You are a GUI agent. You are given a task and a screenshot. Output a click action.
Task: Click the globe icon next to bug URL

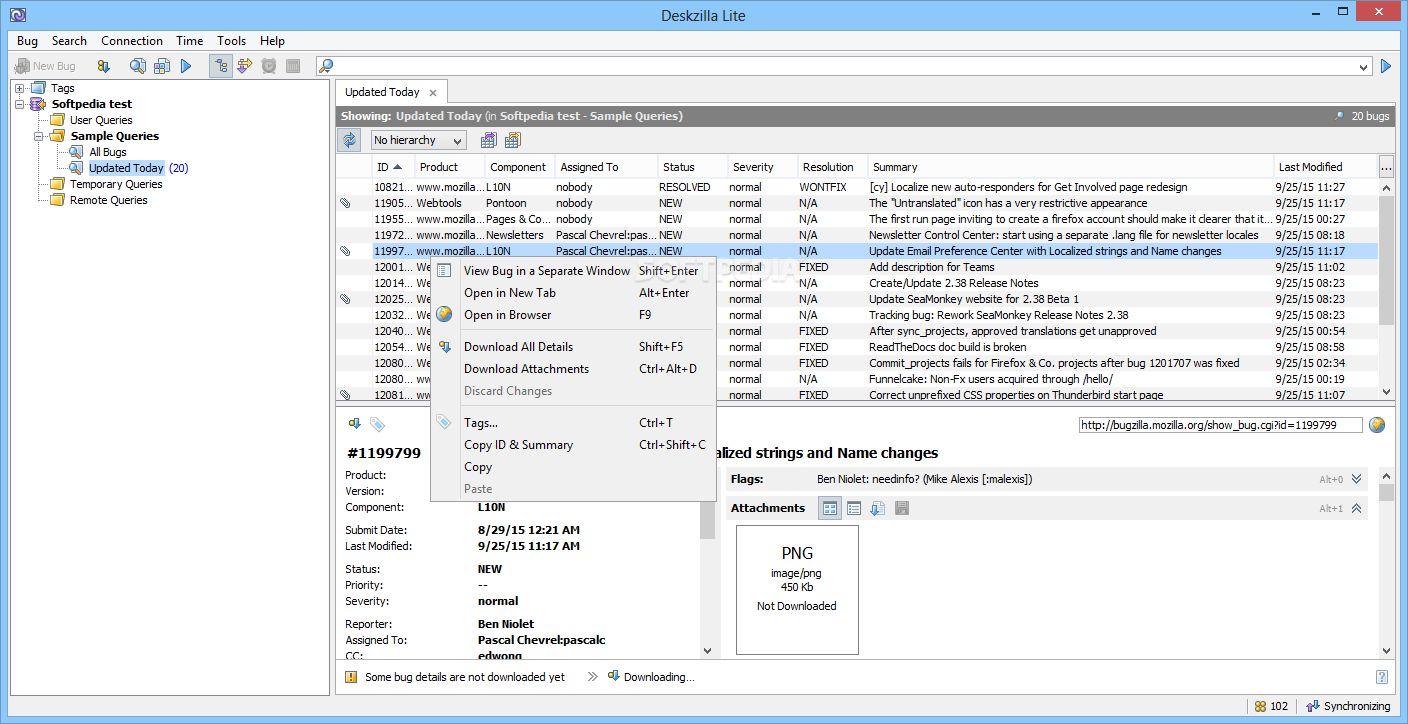[x=1377, y=425]
